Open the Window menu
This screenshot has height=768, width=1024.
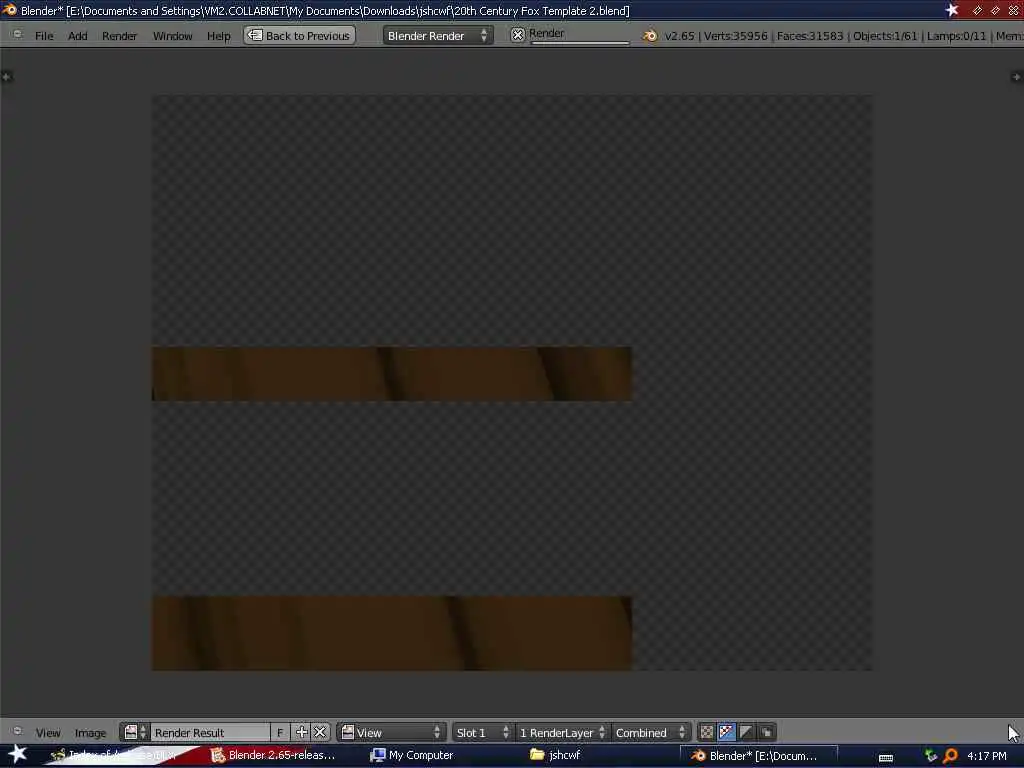pyautogui.click(x=172, y=36)
